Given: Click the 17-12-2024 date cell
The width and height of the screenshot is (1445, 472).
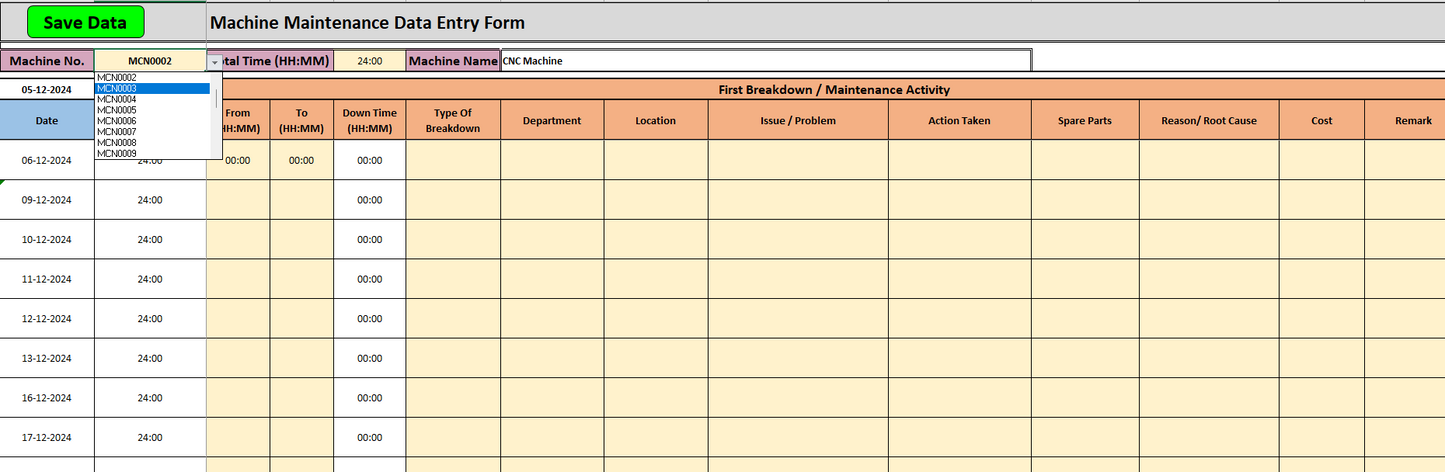Looking at the screenshot, I should pos(47,437).
